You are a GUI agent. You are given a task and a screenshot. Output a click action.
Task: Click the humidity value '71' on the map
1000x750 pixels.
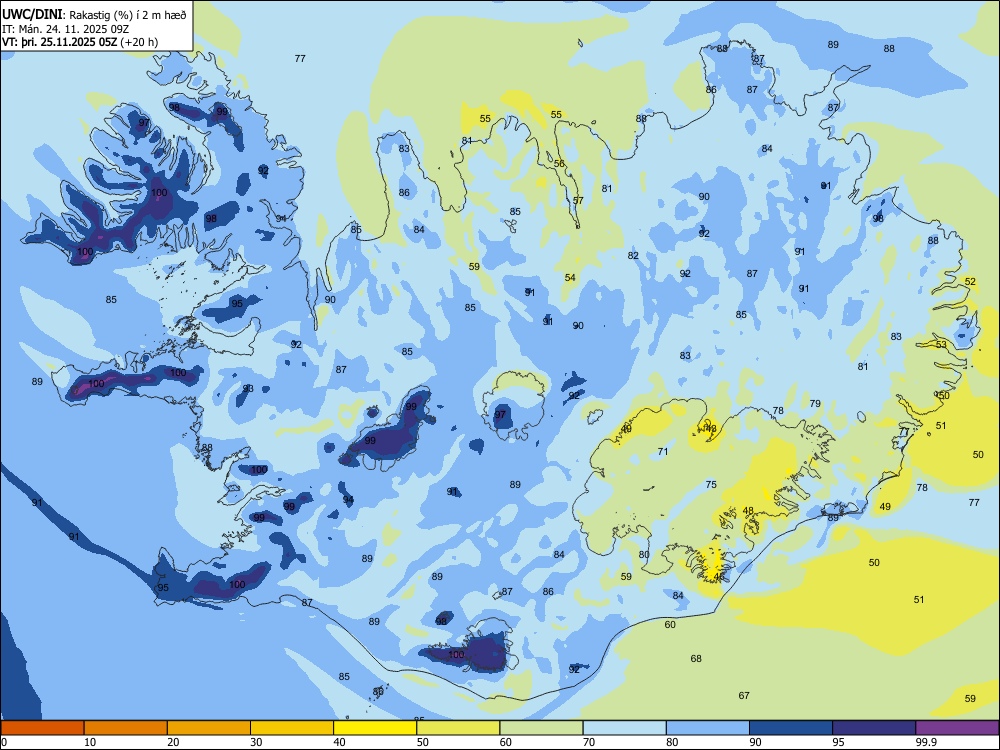(663, 452)
